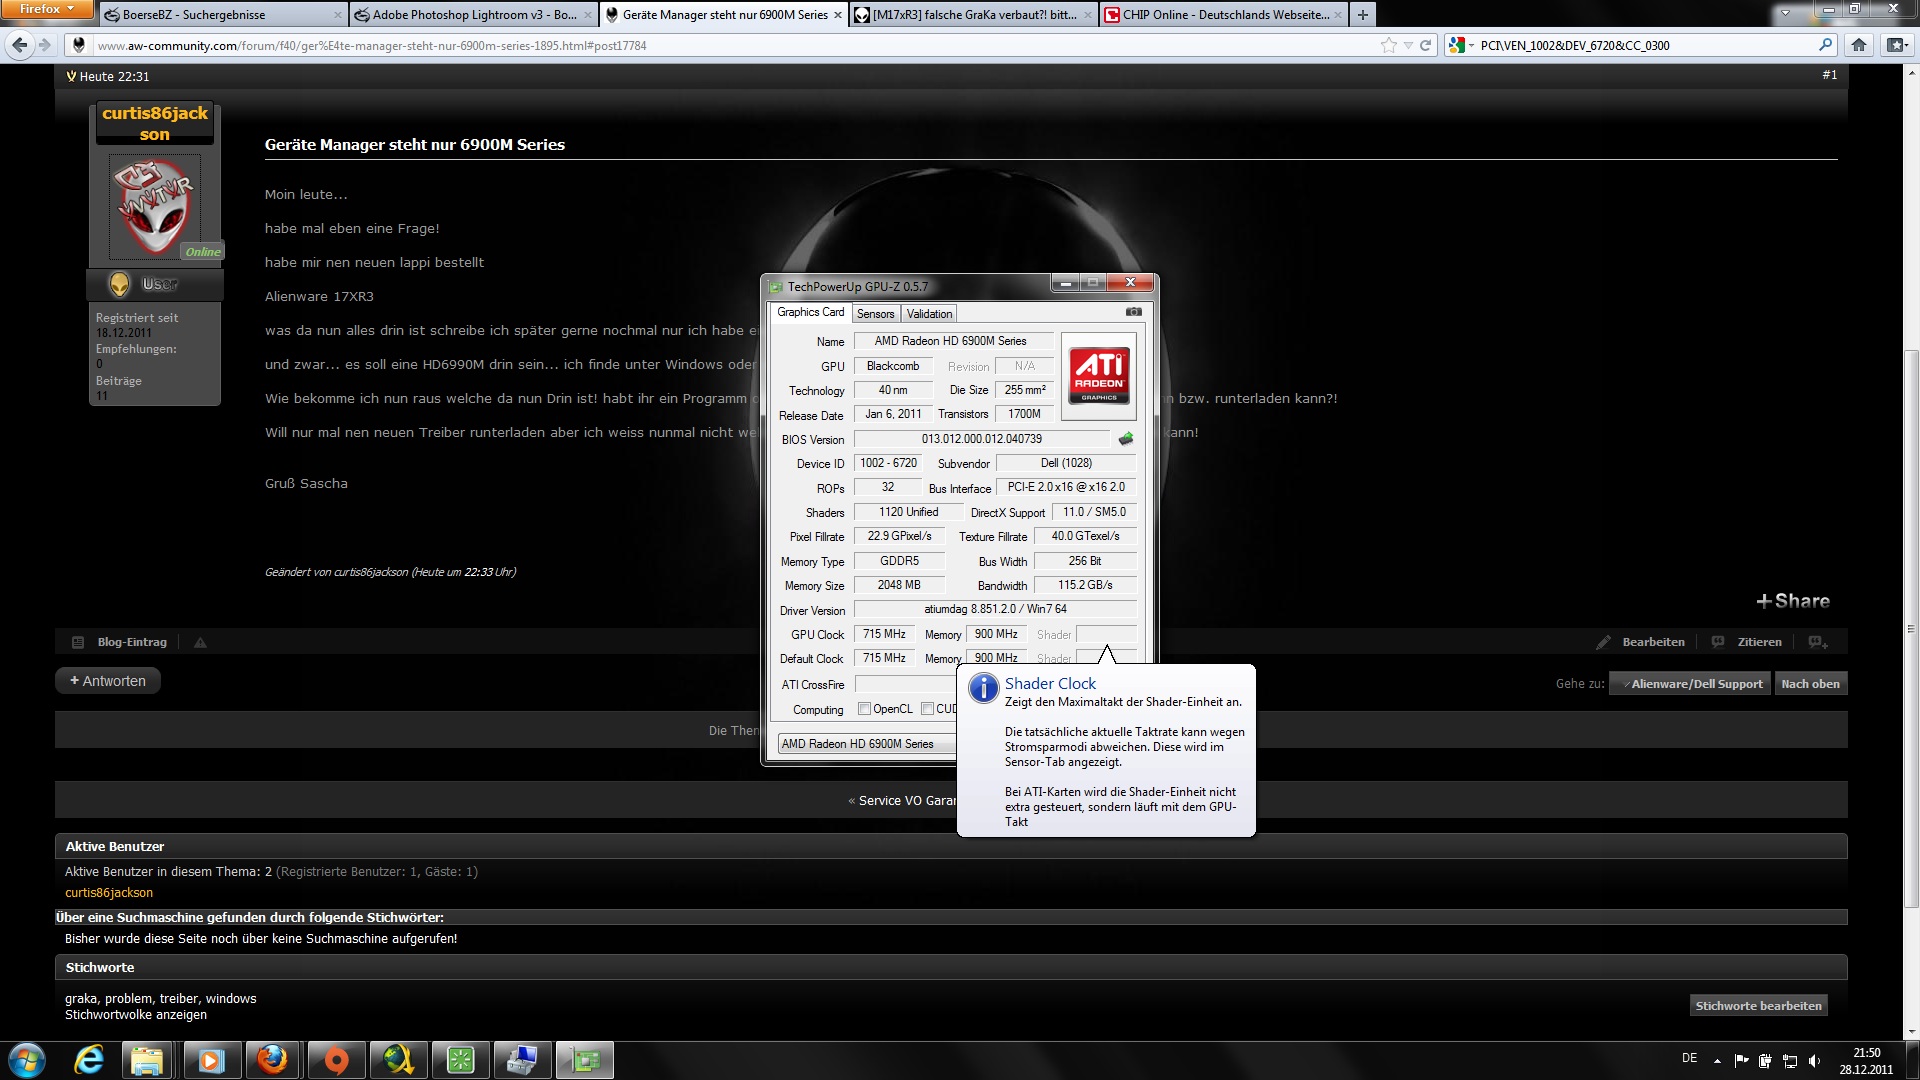Open the Firefox menu button
This screenshot has width=1920, height=1080.
[x=46, y=9]
